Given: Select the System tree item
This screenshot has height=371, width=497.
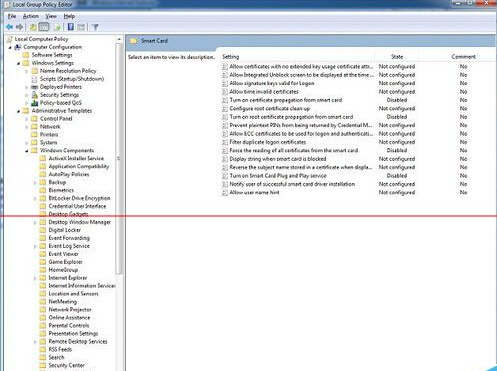Looking at the screenshot, I should (48, 143).
